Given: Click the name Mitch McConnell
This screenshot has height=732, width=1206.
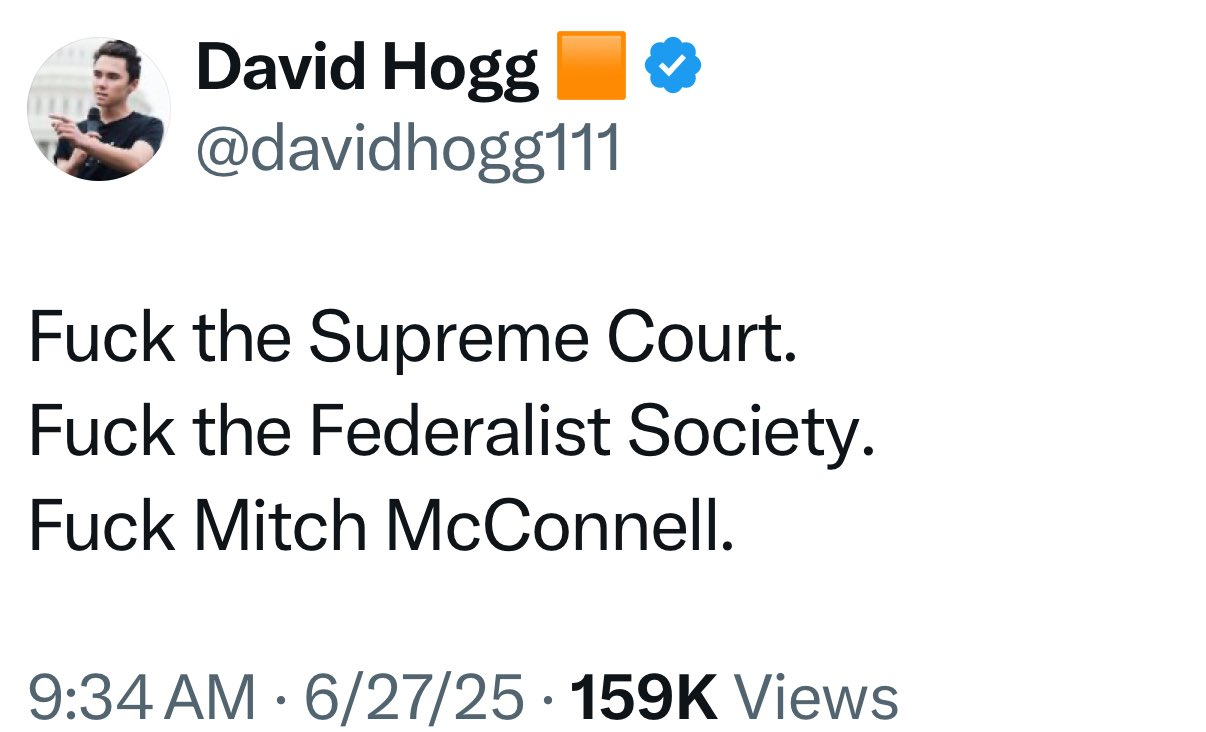Looking at the screenshot, I should [463, 524].
